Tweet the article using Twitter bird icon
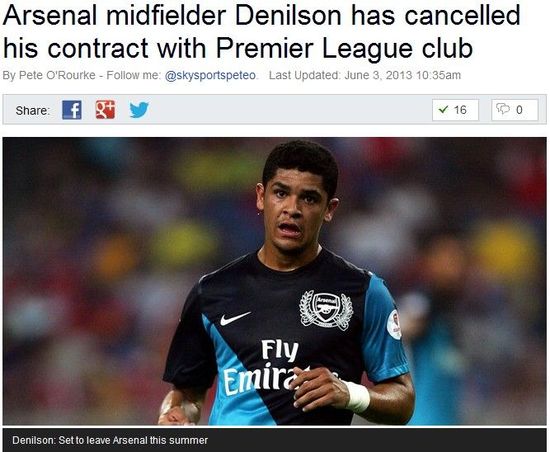 click(139, 110)
